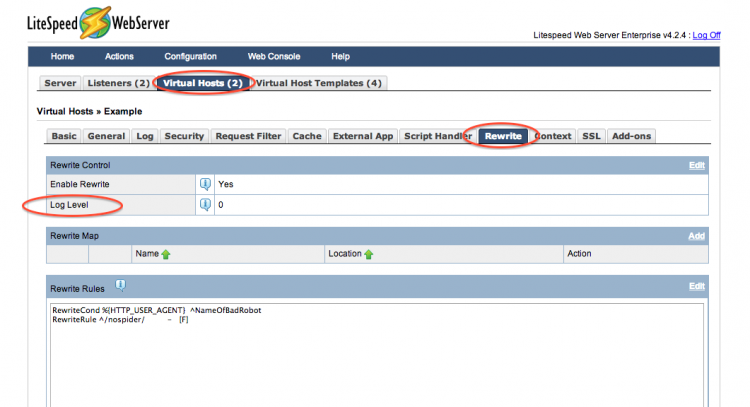Open the Actions menu

tap(119, 57)
